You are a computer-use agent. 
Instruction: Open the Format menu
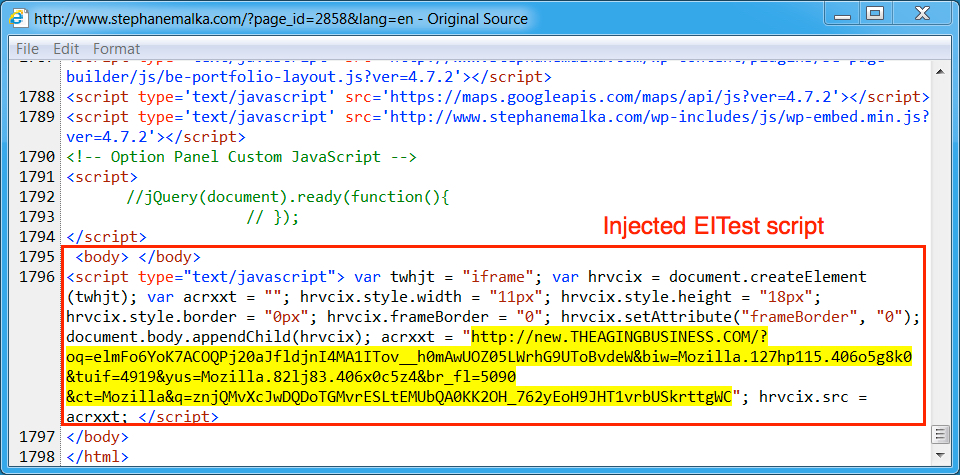tap(116, 49)
